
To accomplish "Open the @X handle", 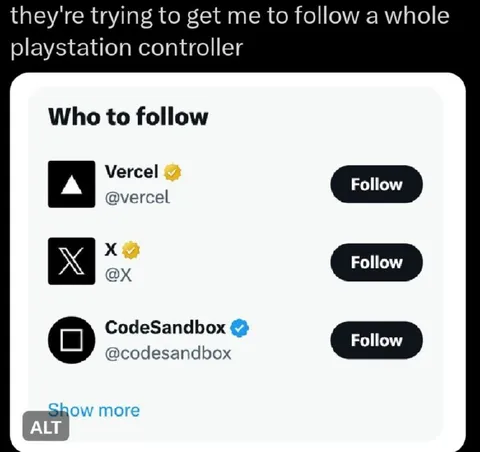I will click(x=118, y=275).
